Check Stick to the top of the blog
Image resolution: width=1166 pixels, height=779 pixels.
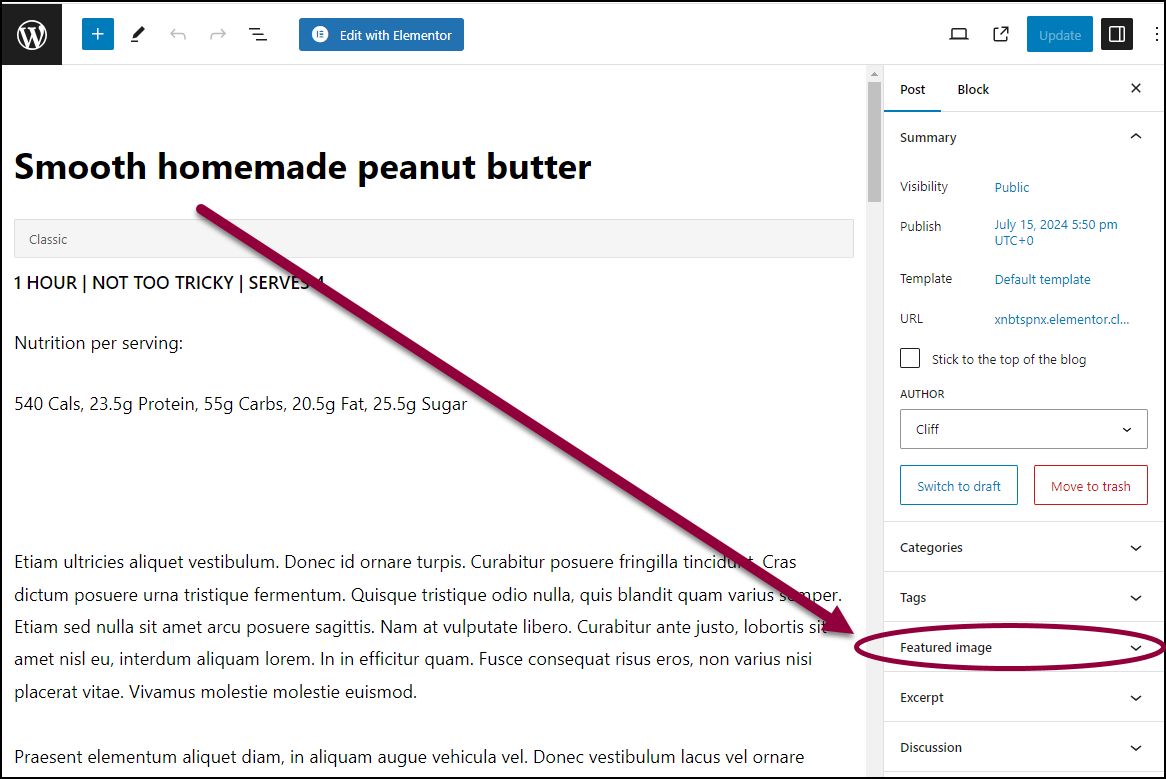tap(909, 358)
